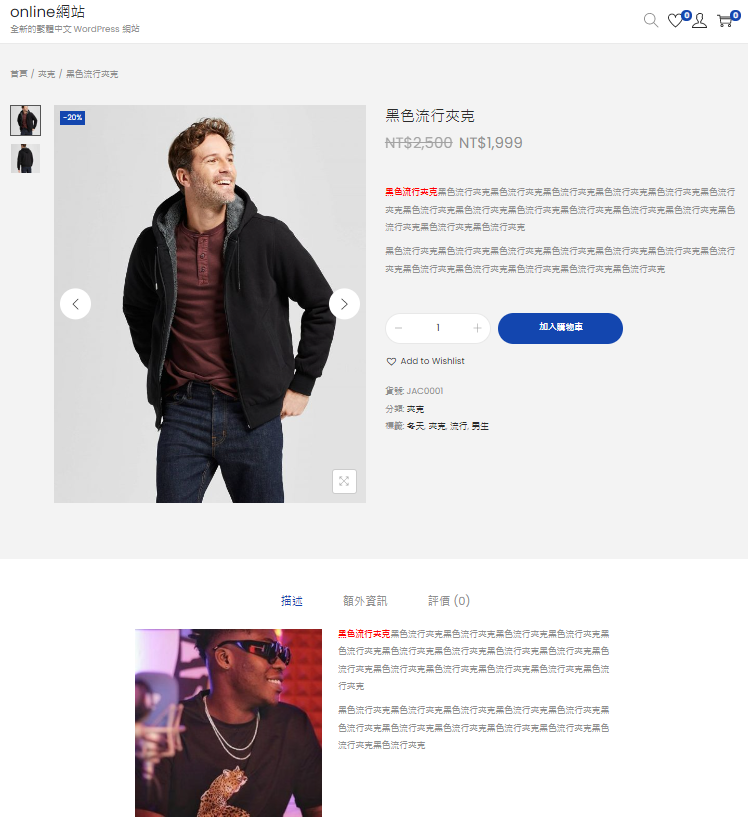Click the quantity input field
This screenshot has height=822, width=748.
[438, 328]
